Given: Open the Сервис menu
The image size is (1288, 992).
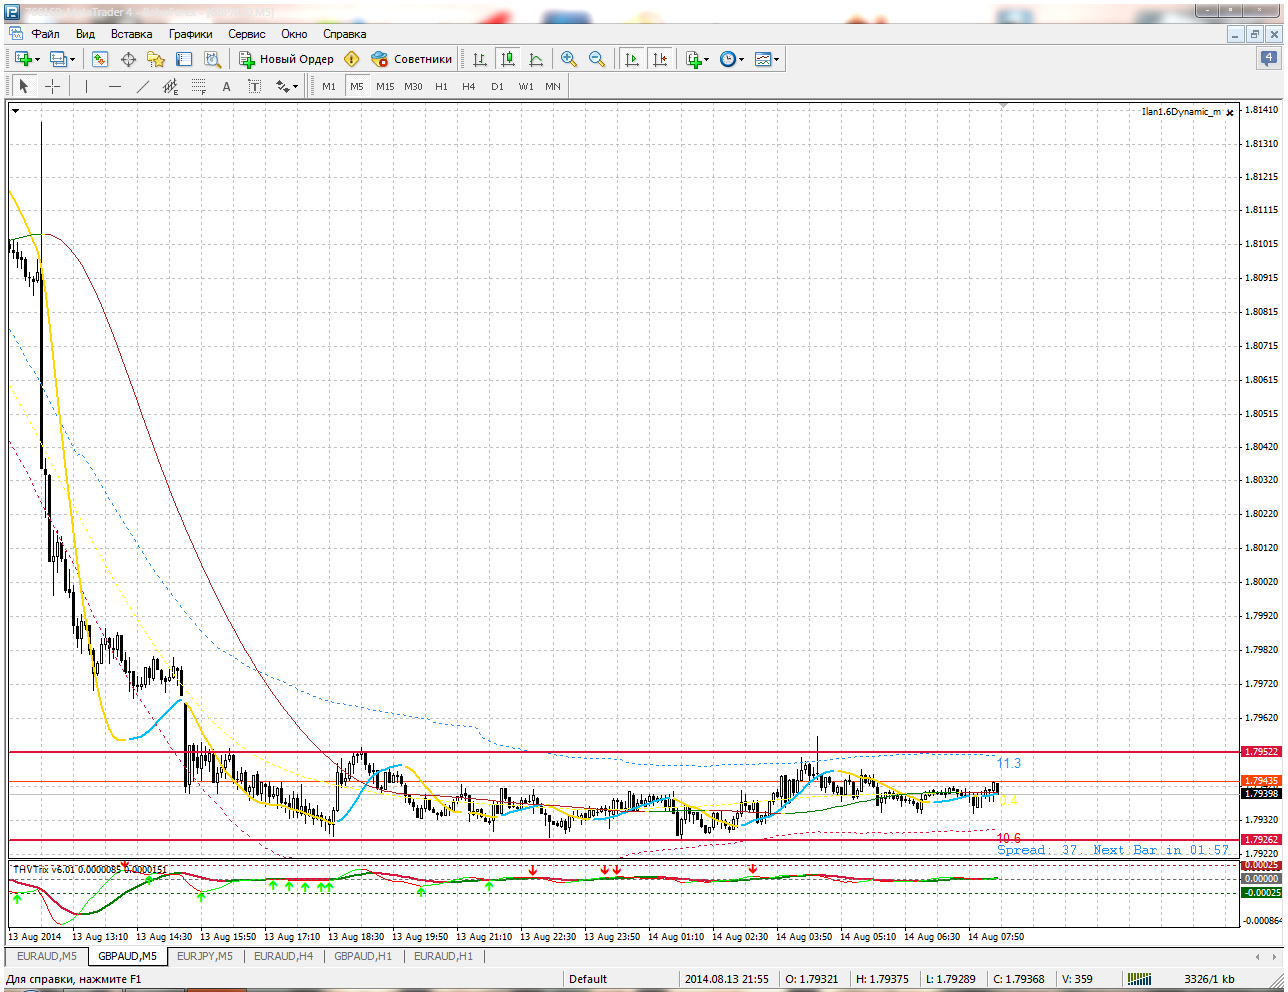Looking at the screenshot, I should pos(246,34).
